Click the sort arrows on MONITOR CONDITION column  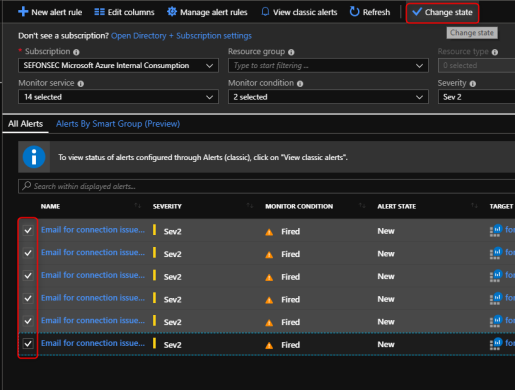pyautogui.click(x=362, y=206)
